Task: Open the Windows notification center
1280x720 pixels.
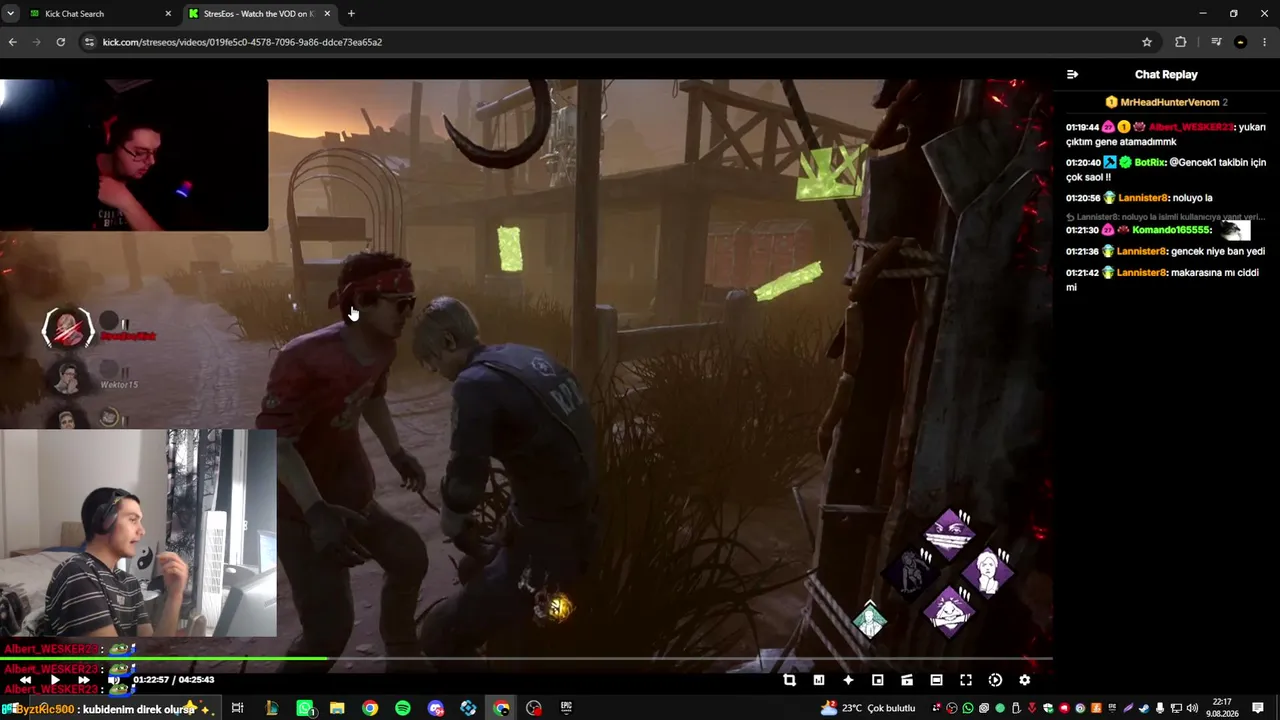Action: pos(1258,709)
